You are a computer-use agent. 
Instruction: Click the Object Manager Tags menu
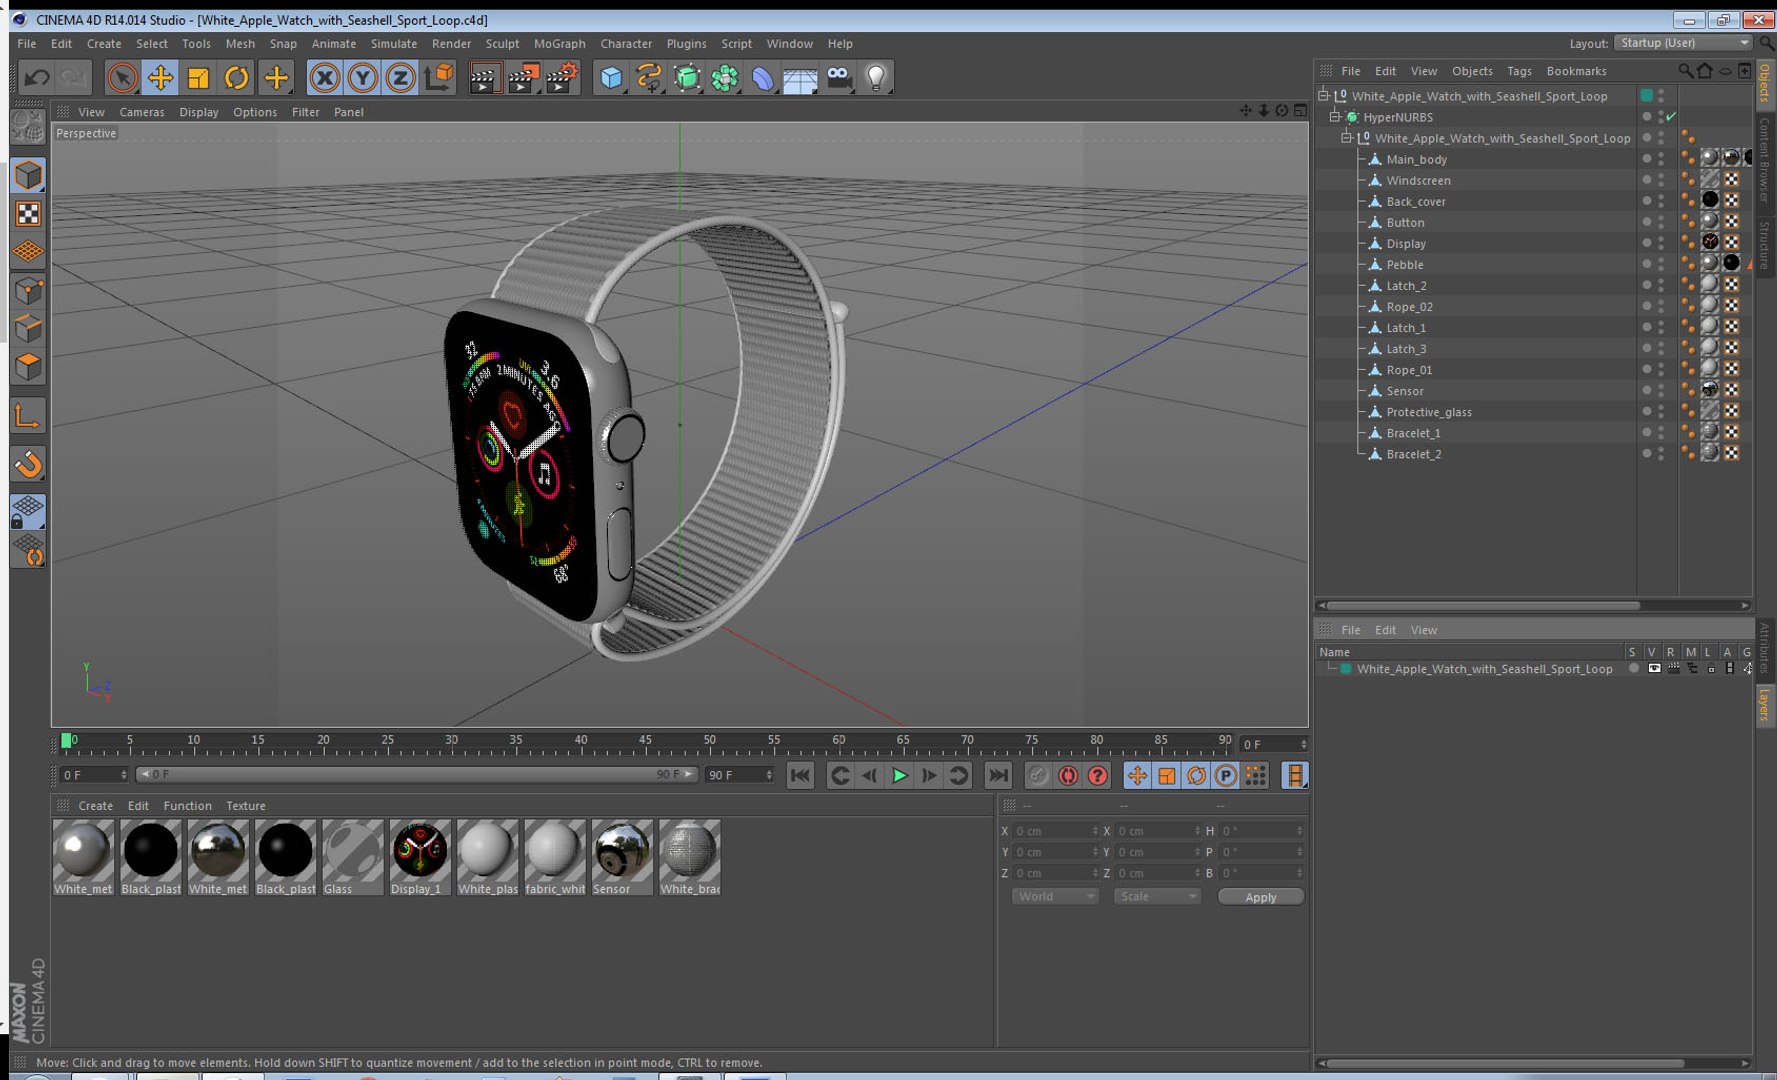(1519, 71)
